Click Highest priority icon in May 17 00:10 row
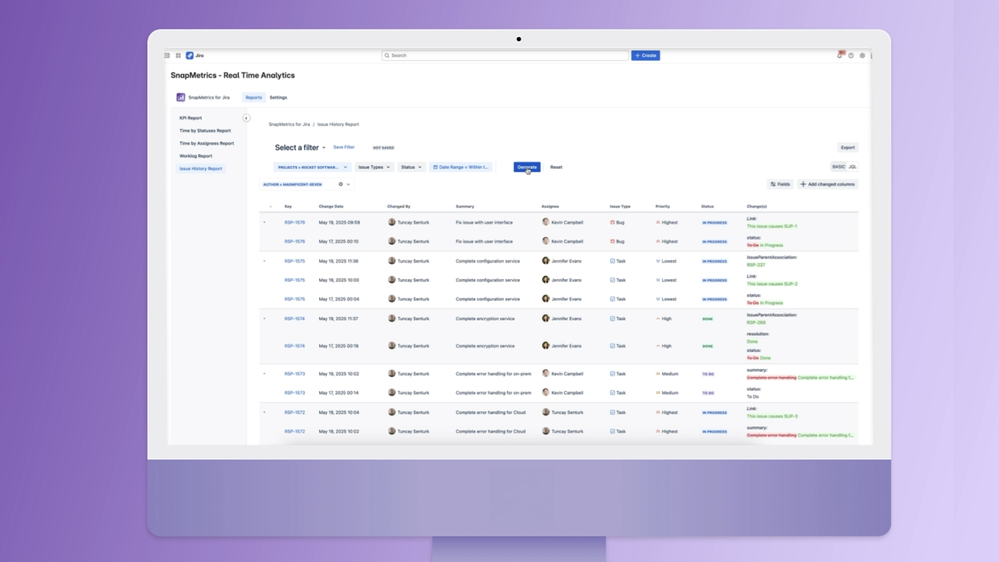This screenshot has height=562, width=999. [658, 241]
